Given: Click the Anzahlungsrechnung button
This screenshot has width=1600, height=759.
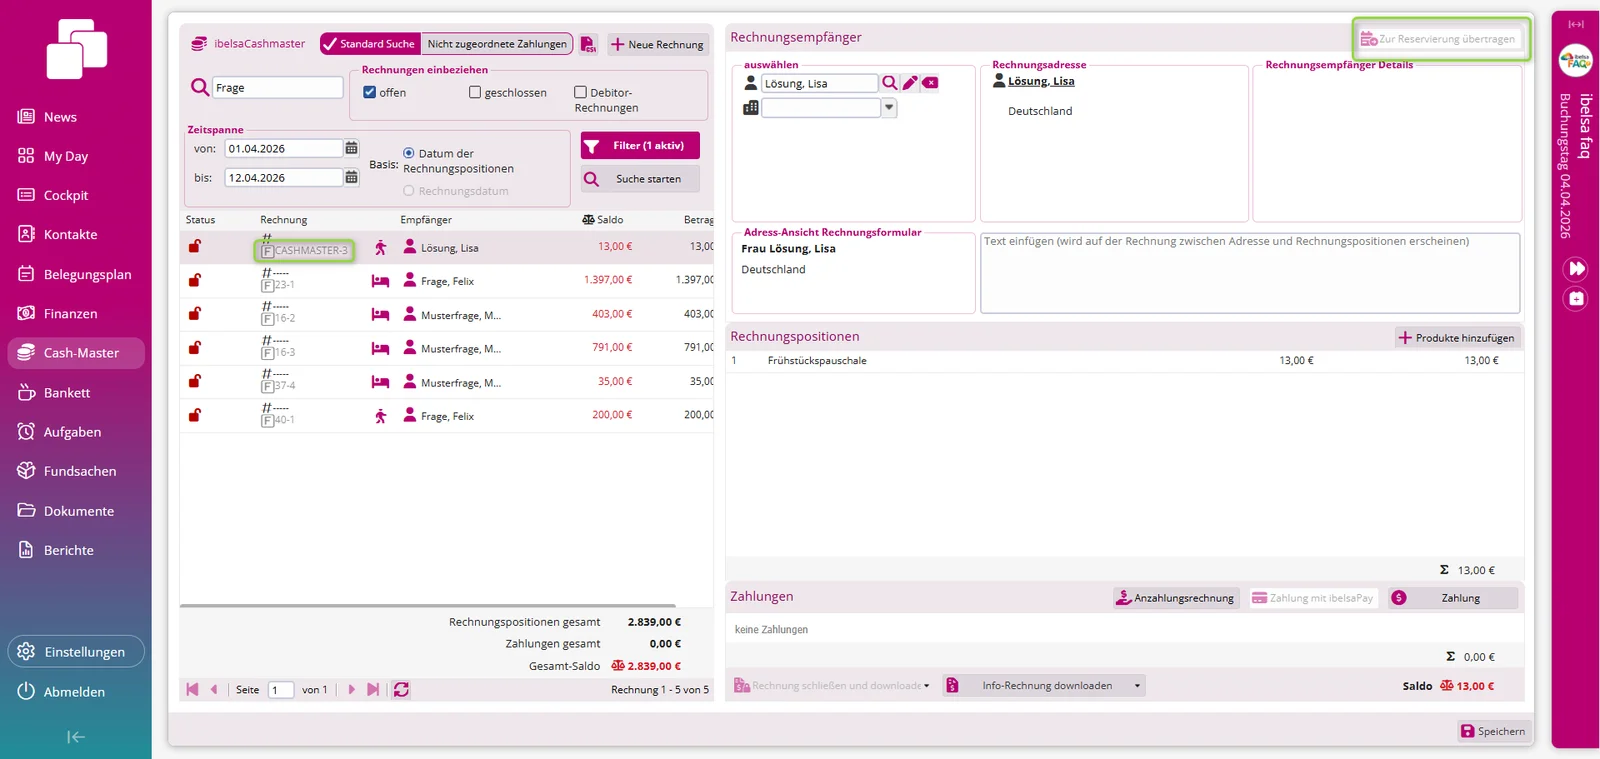Looking at the screenshot, I should pyautogui.click(x=1176, y=598).
